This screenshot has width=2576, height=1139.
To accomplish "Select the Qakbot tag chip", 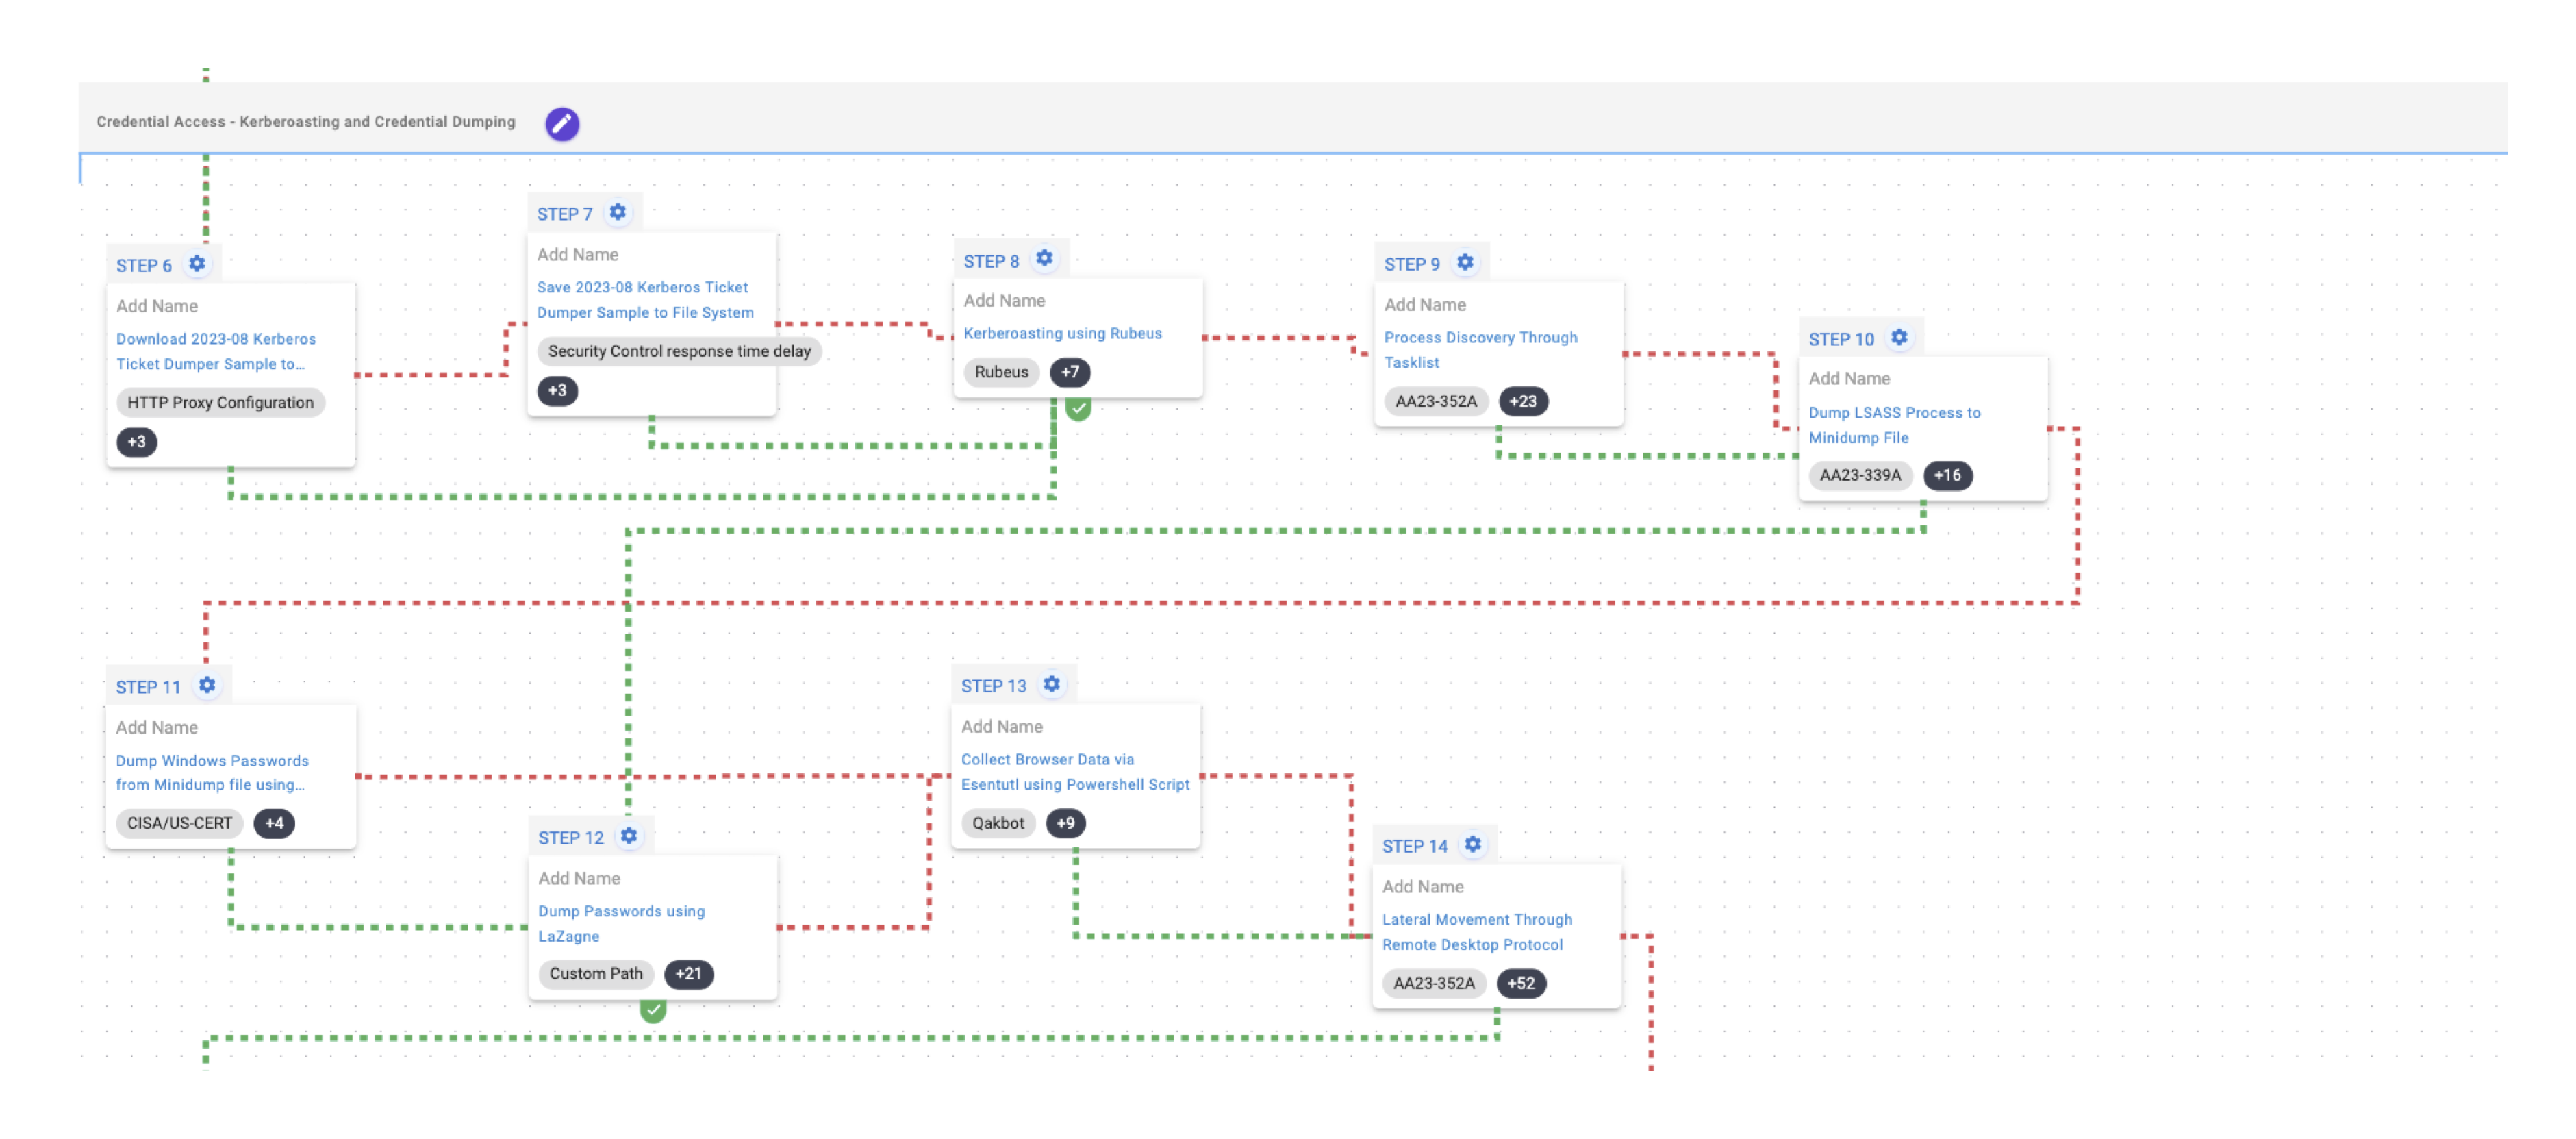I will click(997, 823).
